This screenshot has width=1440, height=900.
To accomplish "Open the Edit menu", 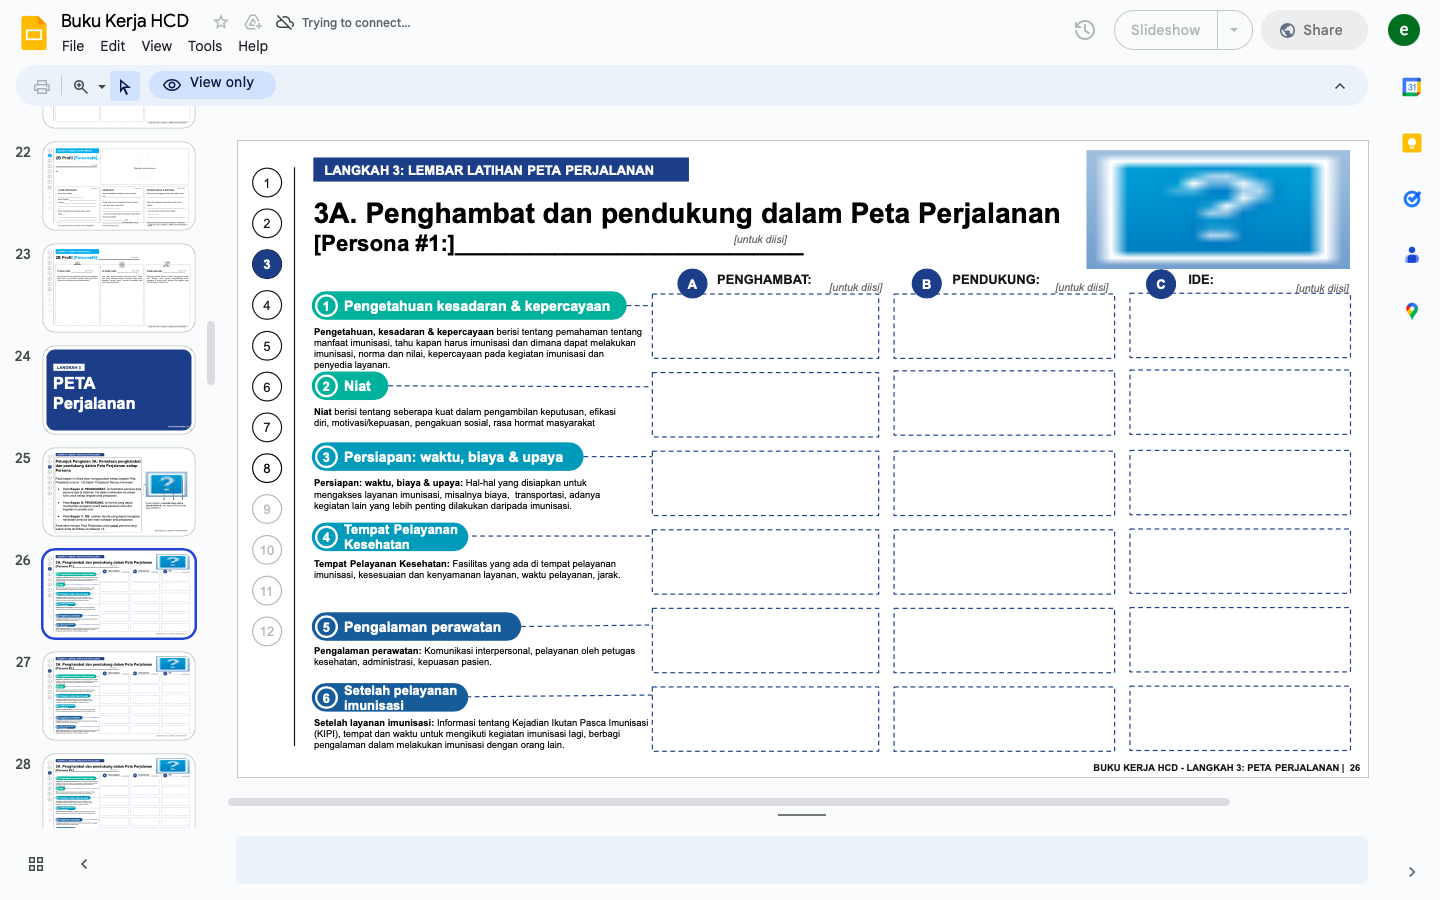I will pos(113,46).
